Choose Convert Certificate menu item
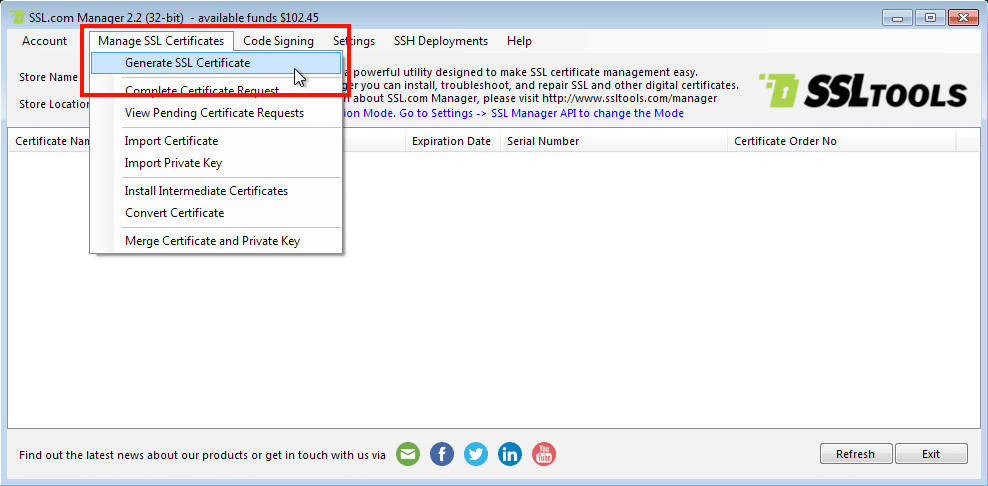This screenshot has height=486, width=988. coord(174,213)
